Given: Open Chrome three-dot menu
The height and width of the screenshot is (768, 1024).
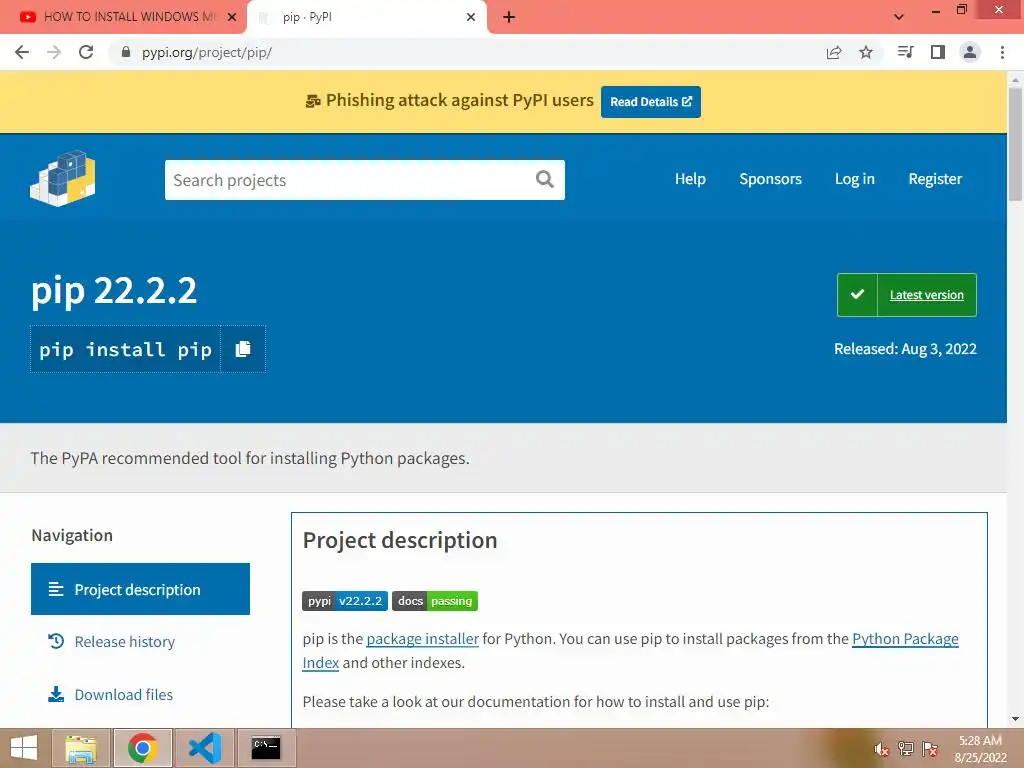Looking at the screenshot, I should click(x=1002, y=52).
